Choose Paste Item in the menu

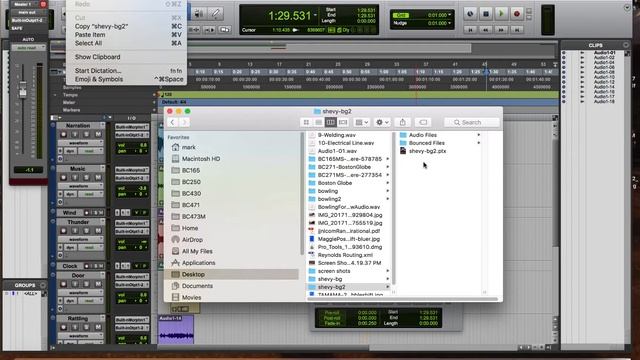(x=127, y=35)
